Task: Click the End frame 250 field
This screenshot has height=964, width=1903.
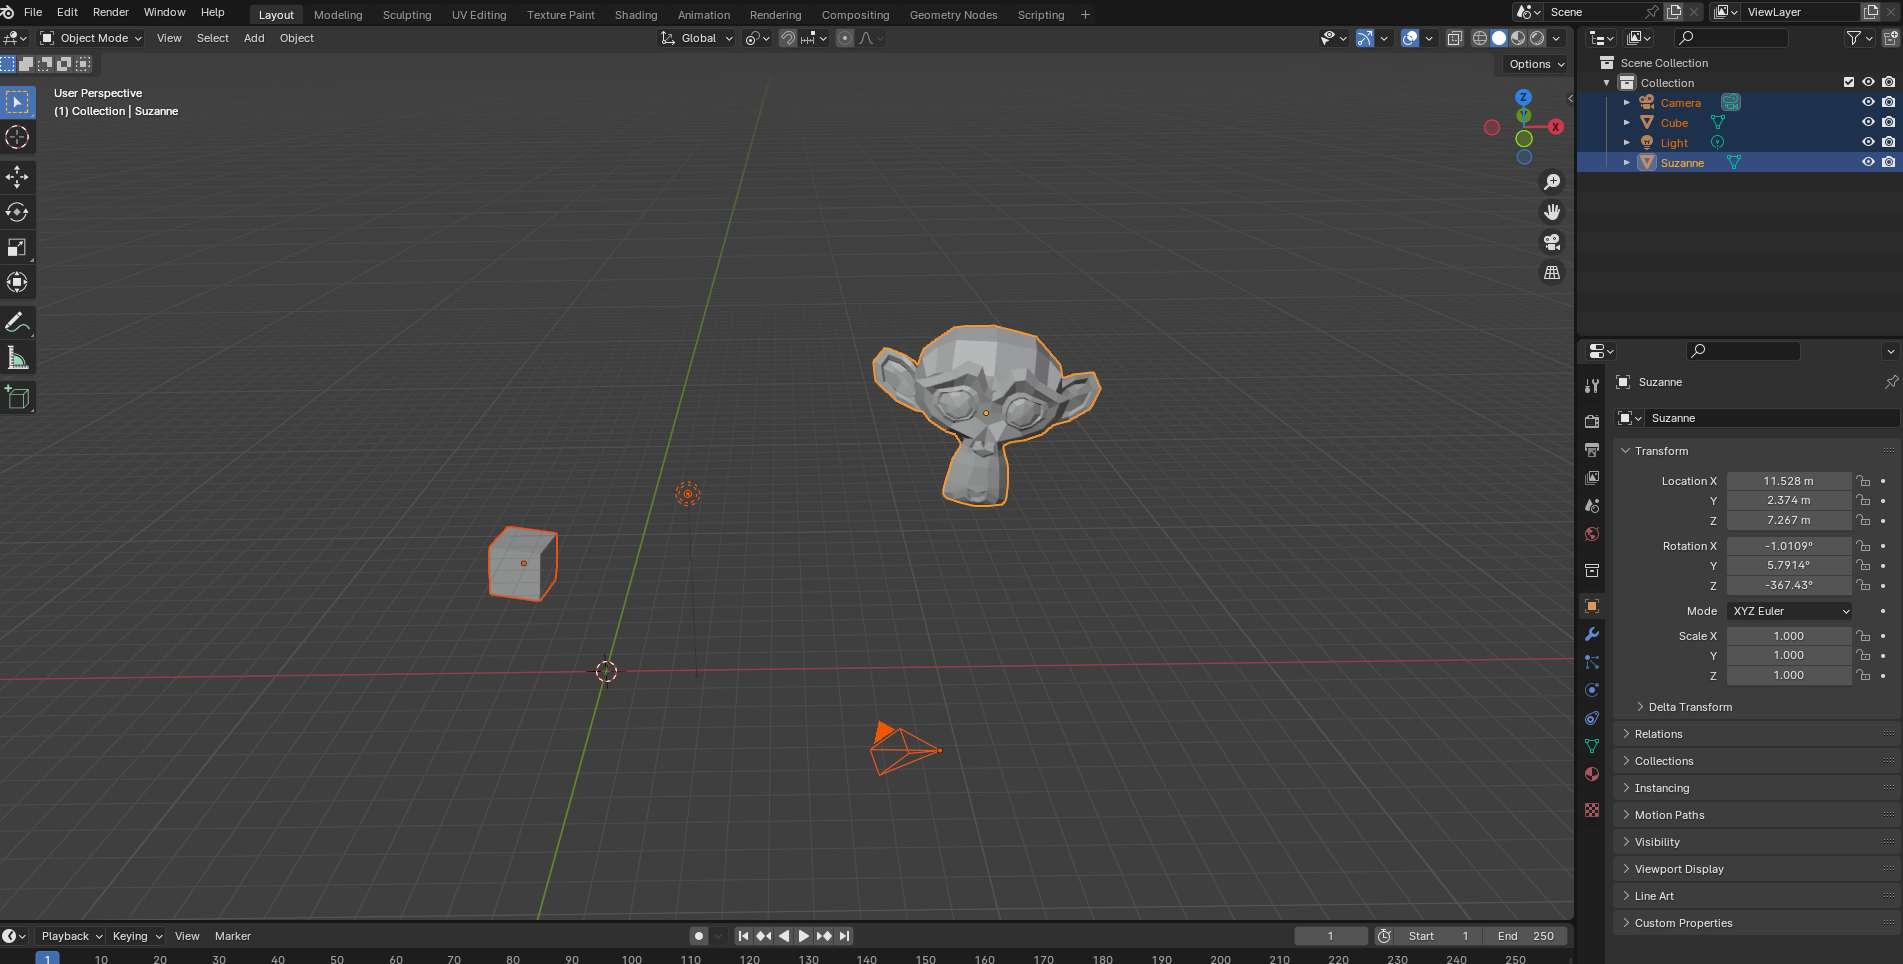Action: point(1525,936)
